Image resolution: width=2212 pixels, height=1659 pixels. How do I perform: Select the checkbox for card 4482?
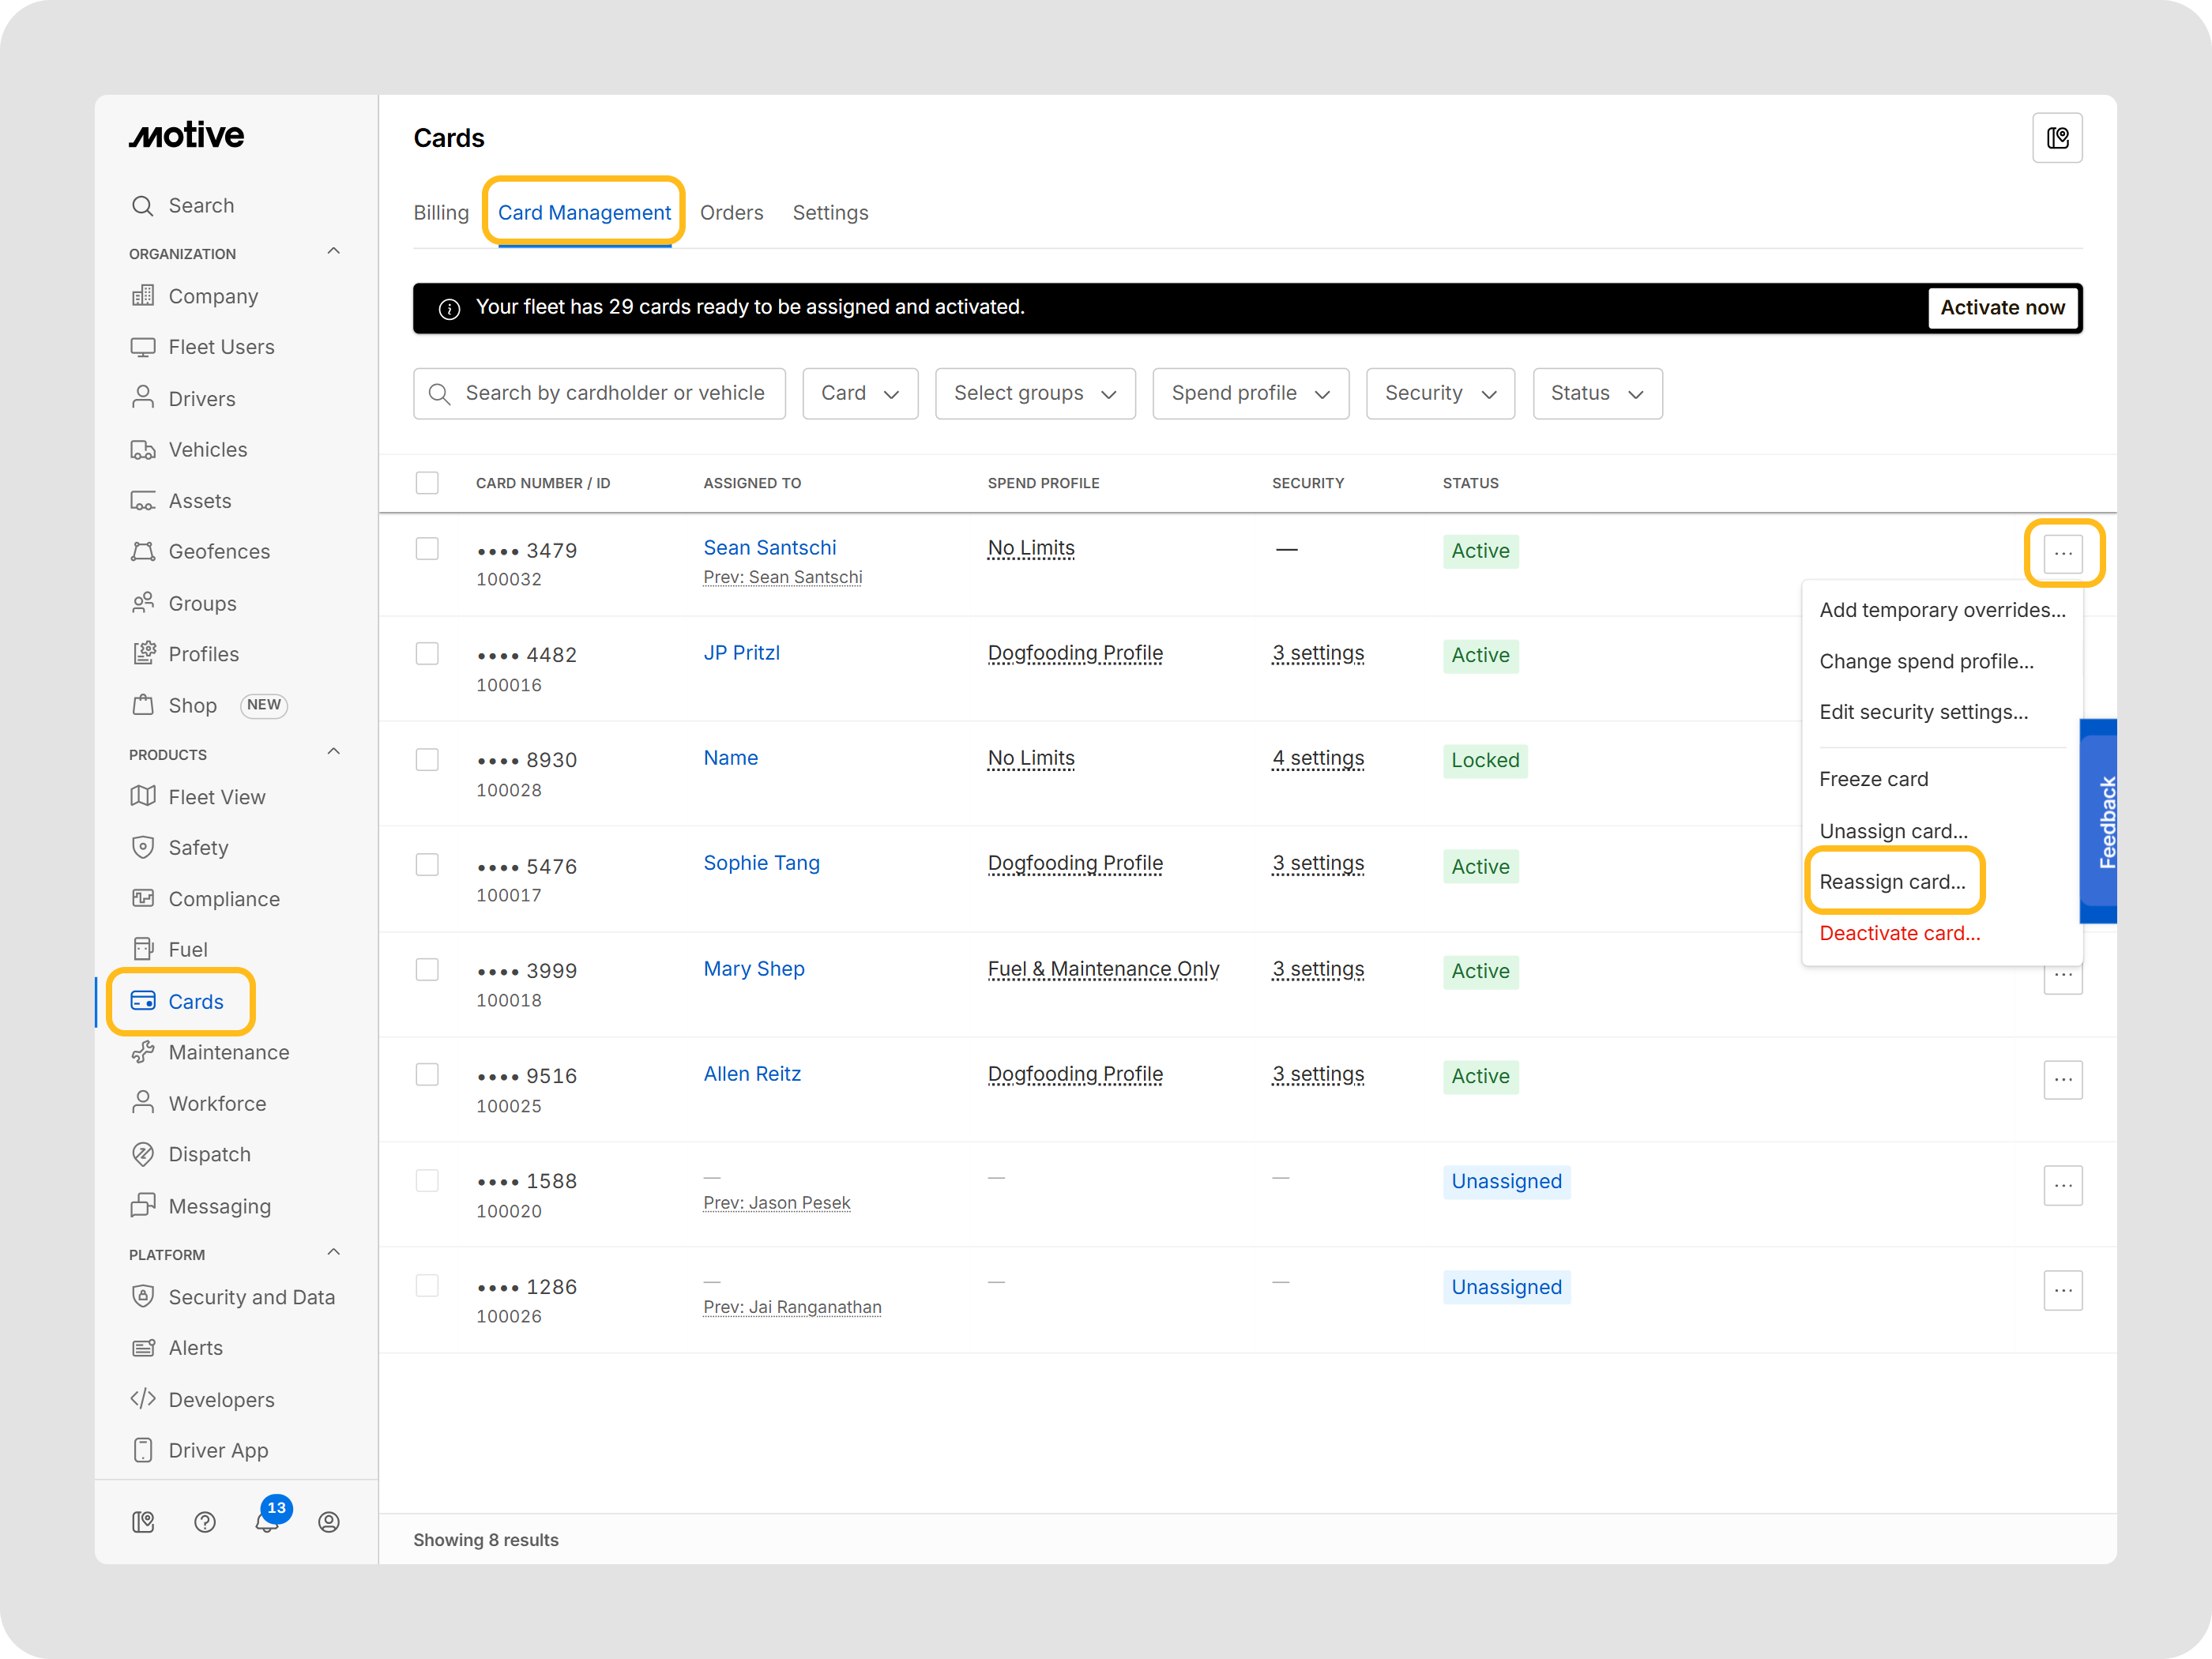click(x=427, y=653)
